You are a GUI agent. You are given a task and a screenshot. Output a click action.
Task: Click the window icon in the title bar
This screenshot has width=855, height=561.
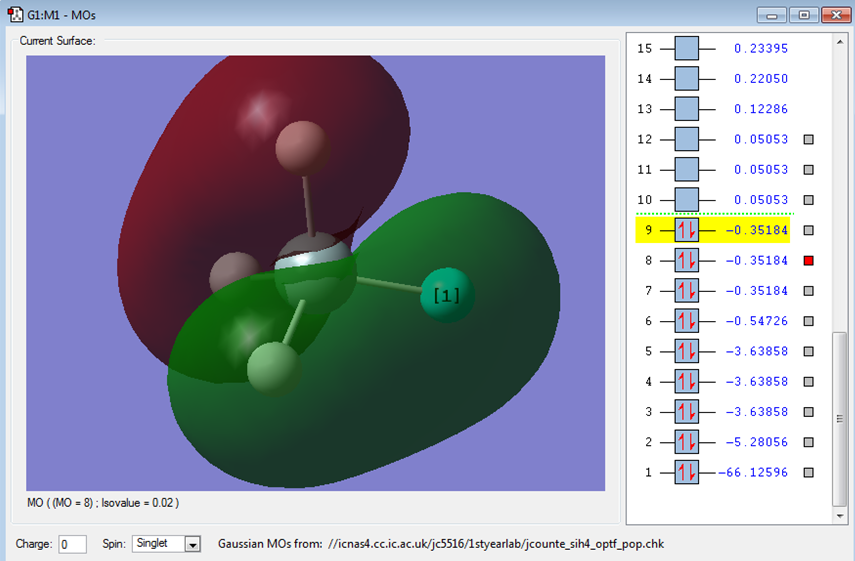[14, 15]
